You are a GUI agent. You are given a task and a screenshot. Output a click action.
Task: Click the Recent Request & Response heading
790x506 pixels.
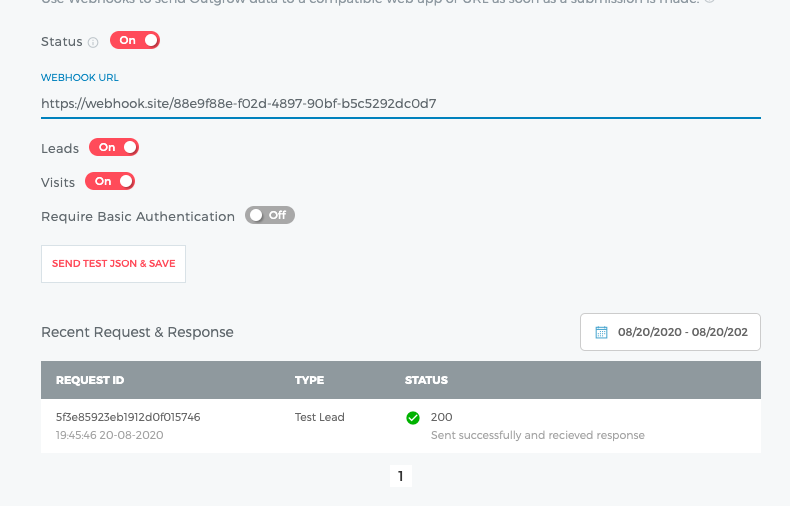(137, 332)
